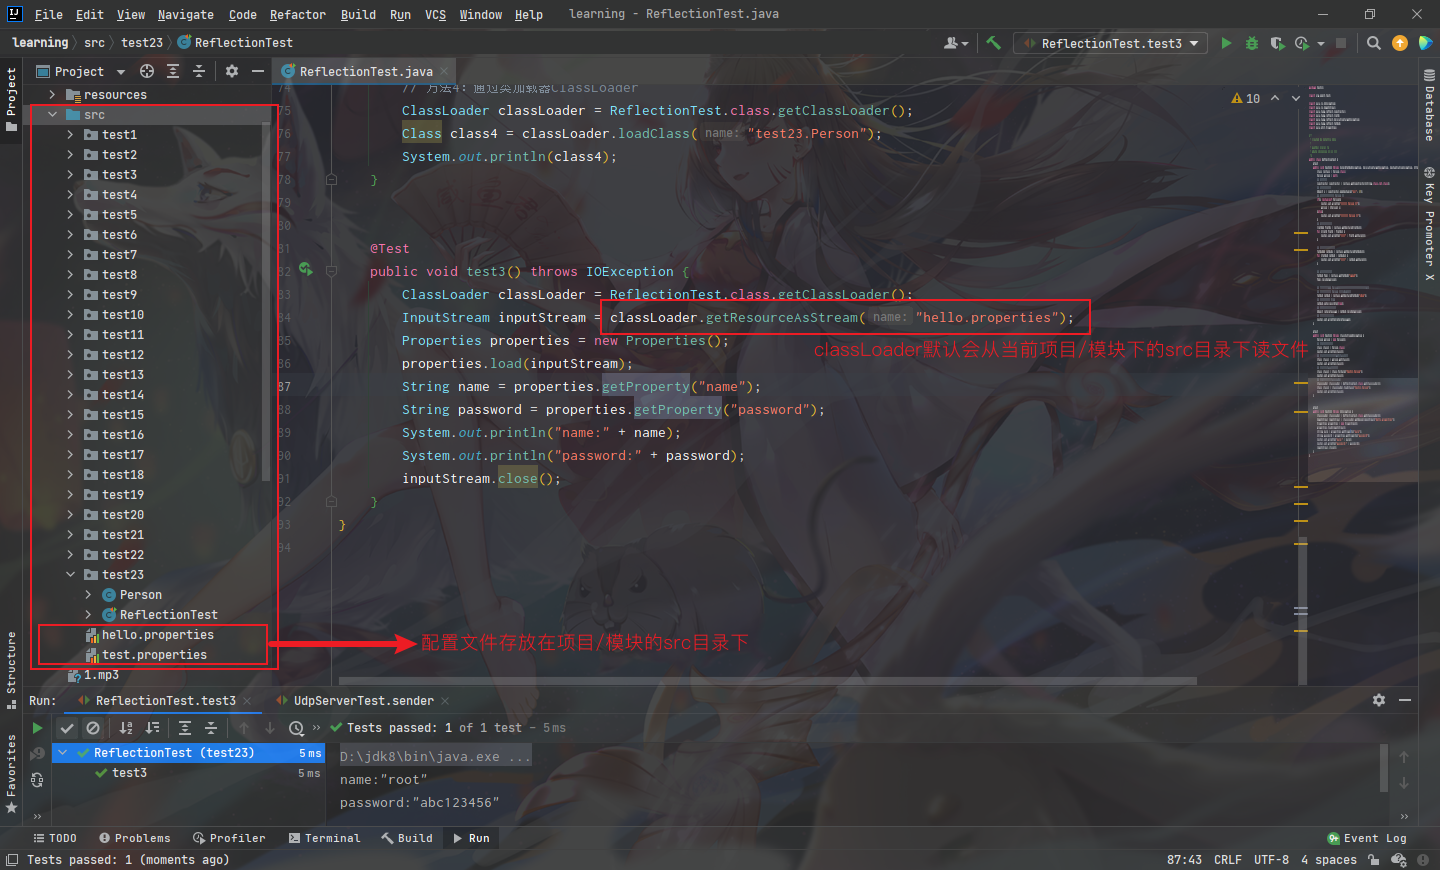Open the Refactor menu

297,15
